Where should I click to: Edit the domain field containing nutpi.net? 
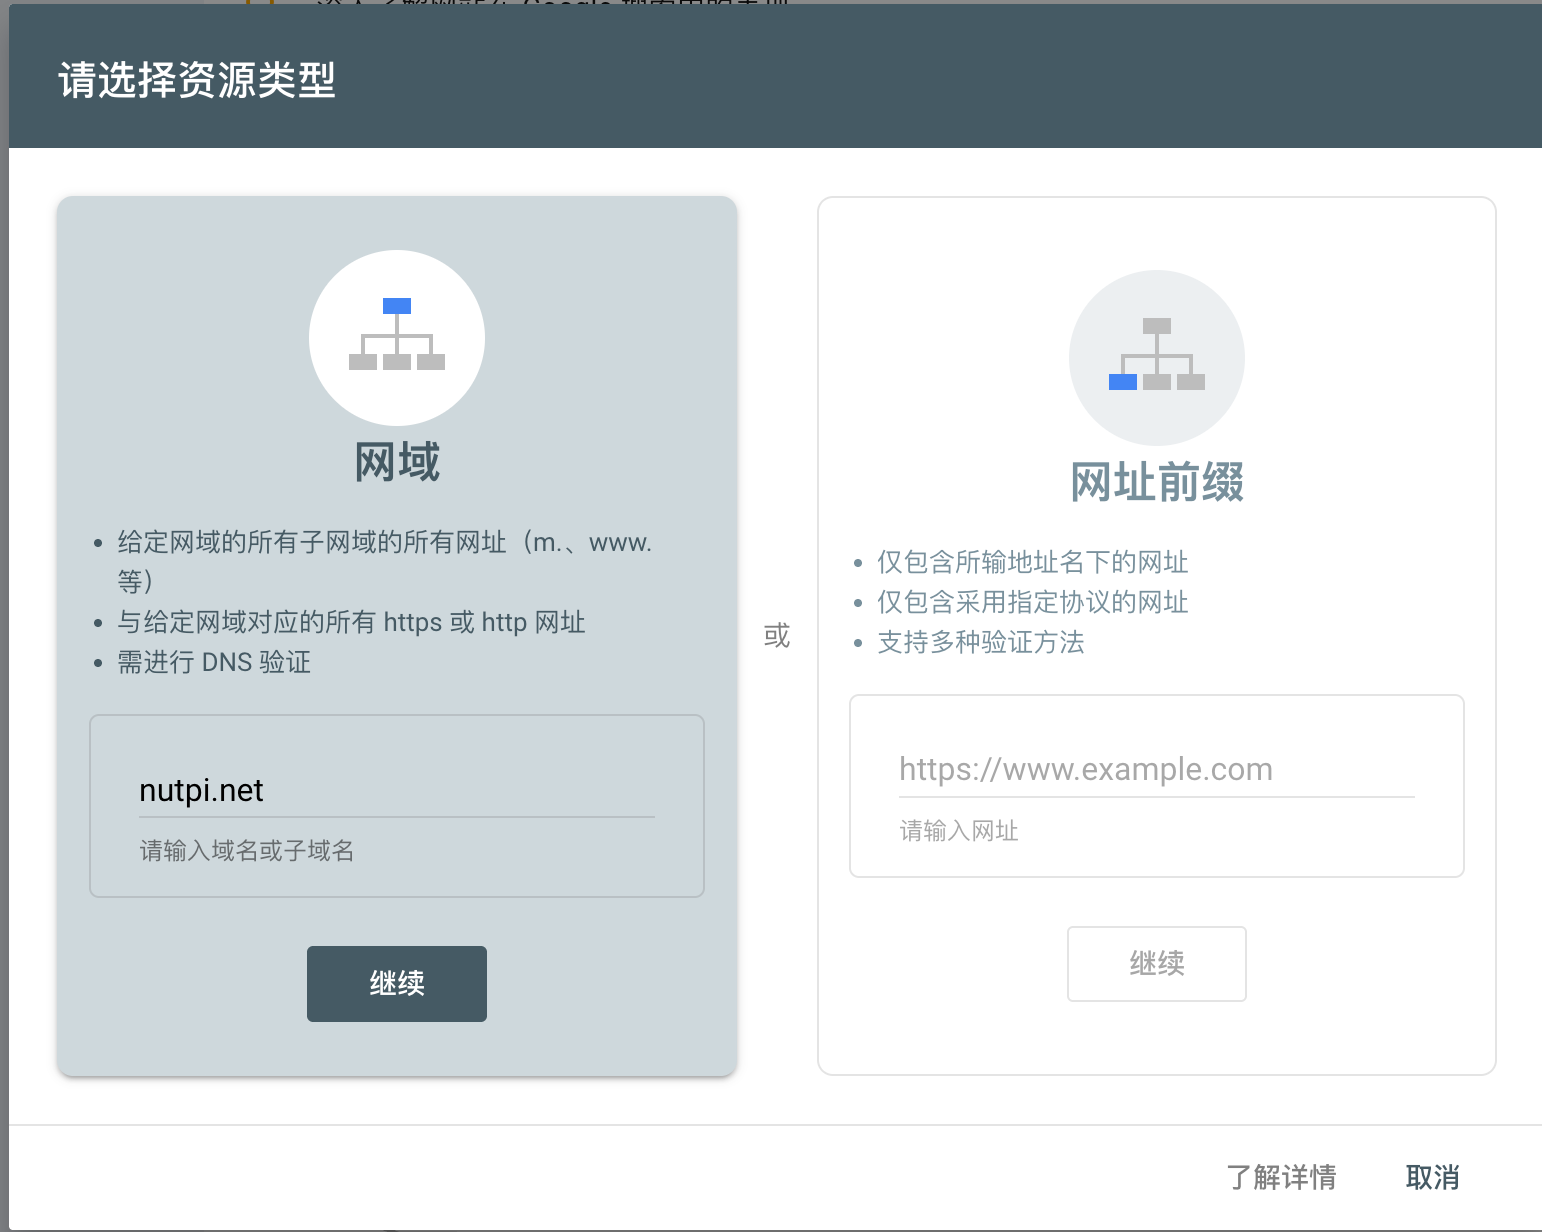397,791
